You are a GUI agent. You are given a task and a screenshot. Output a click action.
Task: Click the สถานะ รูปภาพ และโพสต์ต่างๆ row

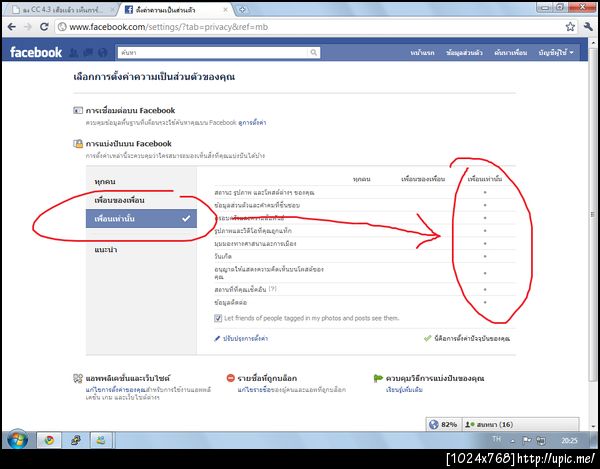point(364,192)
